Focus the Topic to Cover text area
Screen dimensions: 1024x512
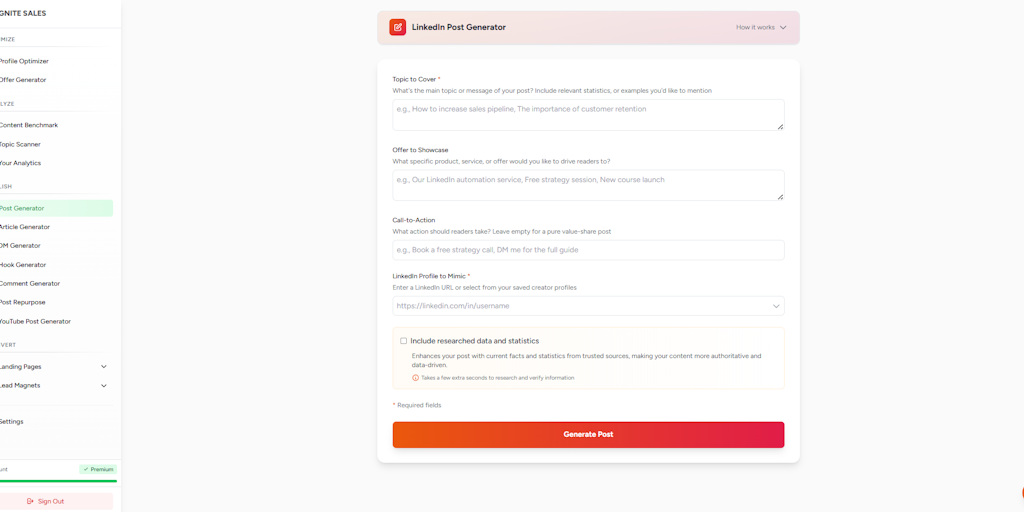588,115
